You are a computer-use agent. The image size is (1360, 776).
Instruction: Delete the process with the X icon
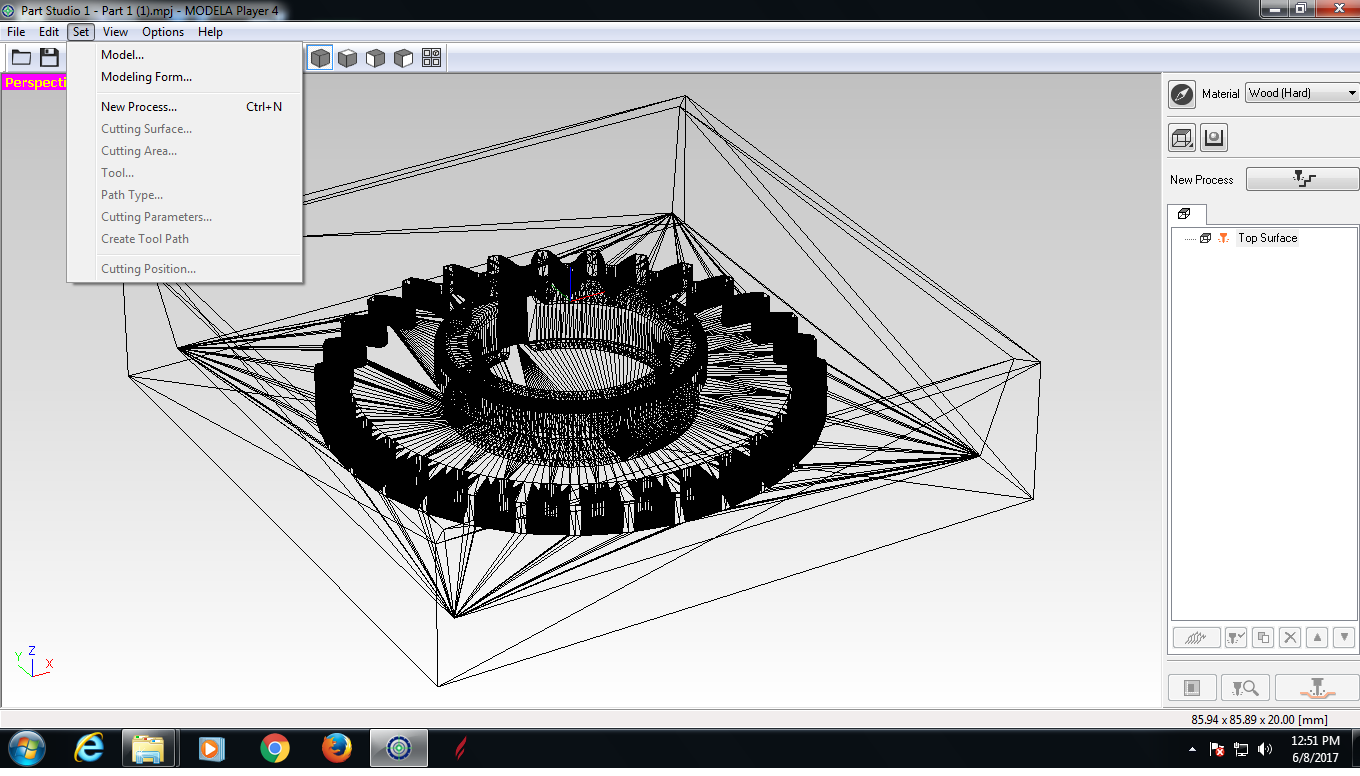(x=1290, y=637)
